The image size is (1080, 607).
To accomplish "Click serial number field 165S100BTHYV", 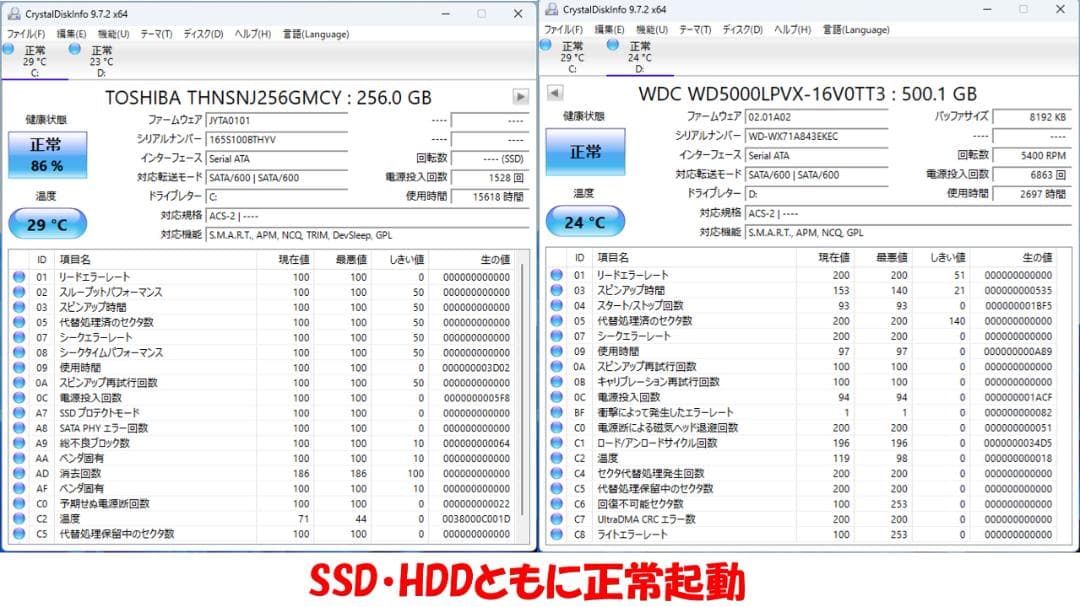I will pyautogui.click(x=276, y=139).
